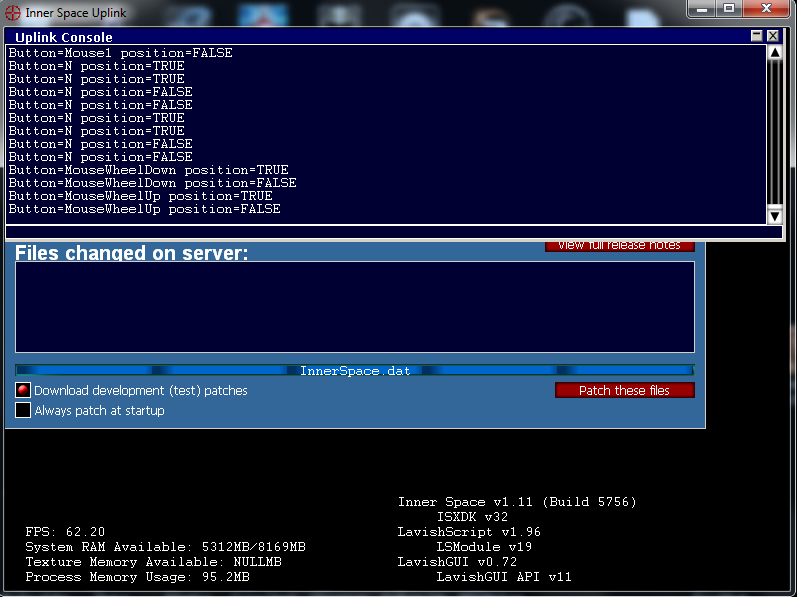Click 'LSModule v19' version text
797x597 pixels.
[x=484, y=547]
